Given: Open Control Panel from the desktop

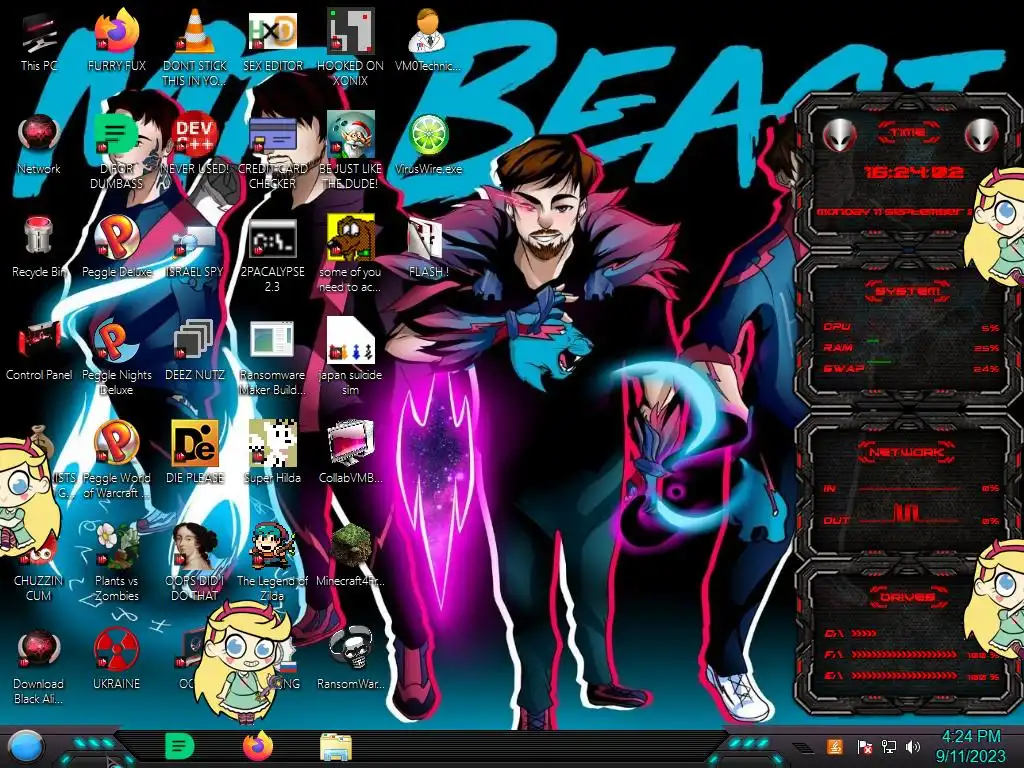Looking at the screenshot, I should tap(39, 351).
